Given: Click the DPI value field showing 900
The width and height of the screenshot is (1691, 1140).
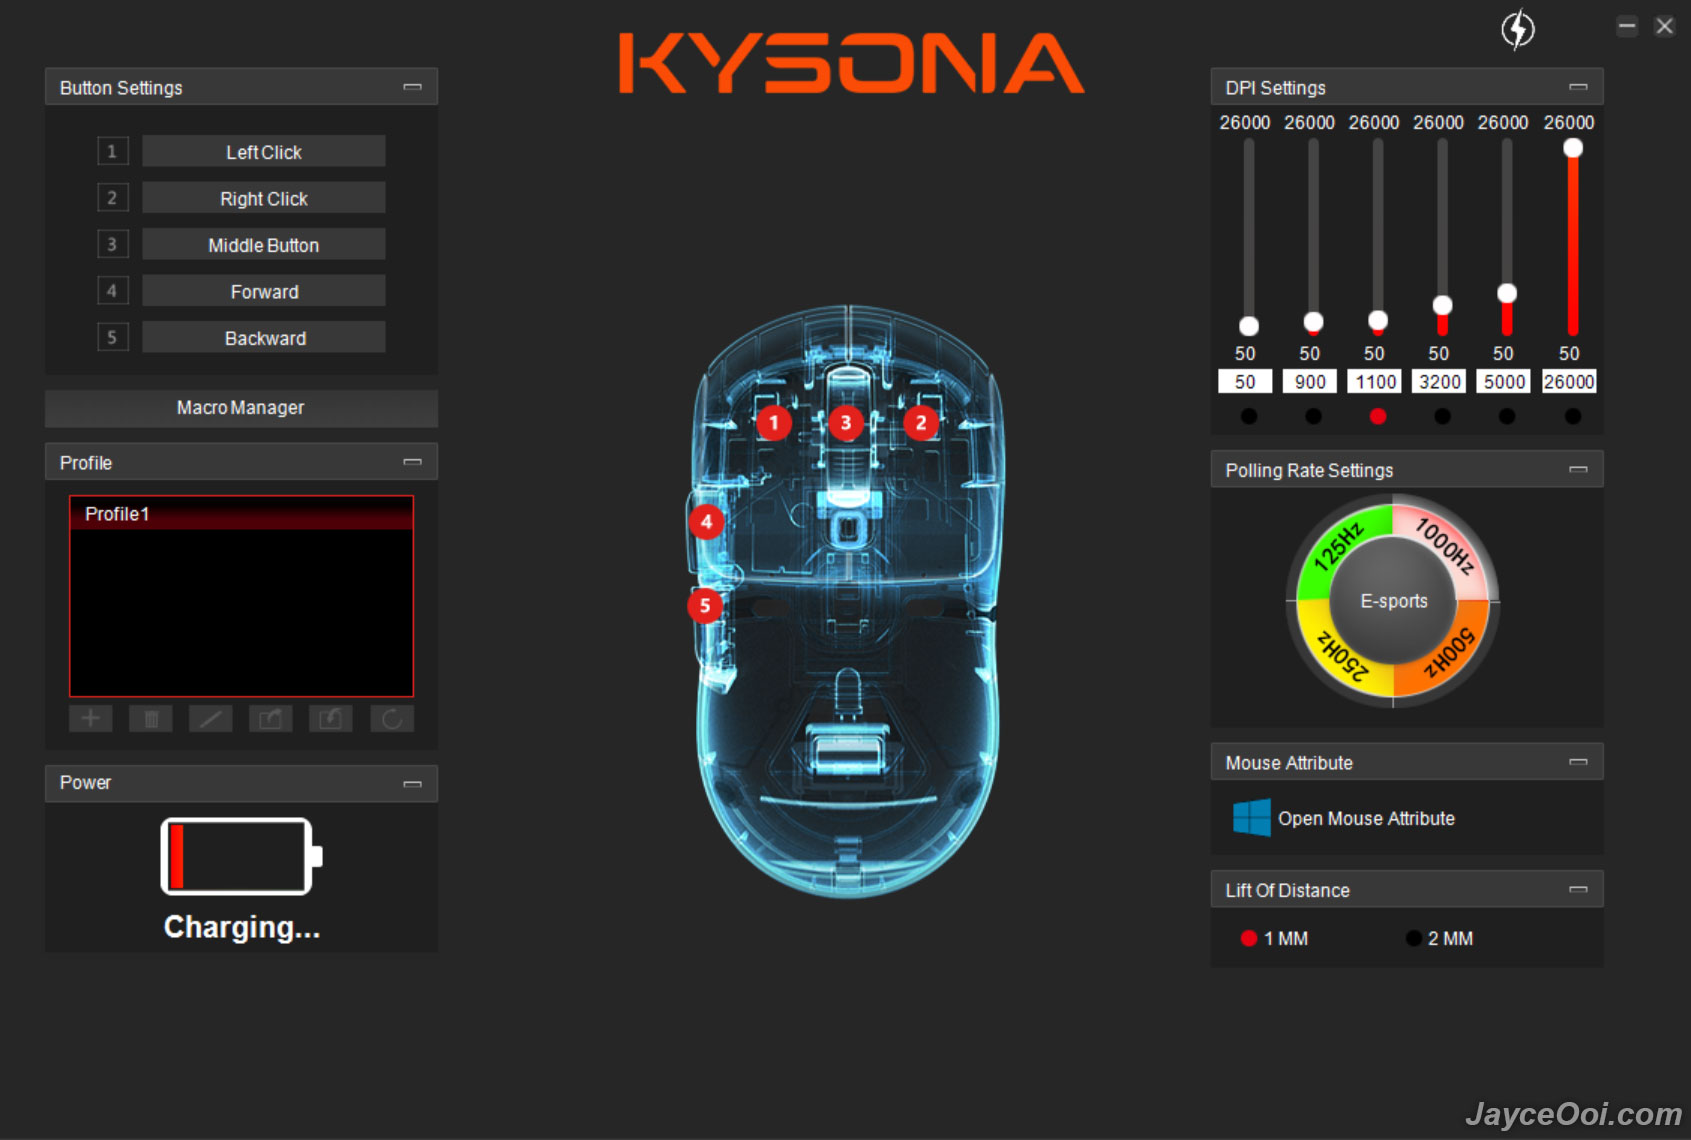Looking at the screenshot, I should [x=1310, y=381].
